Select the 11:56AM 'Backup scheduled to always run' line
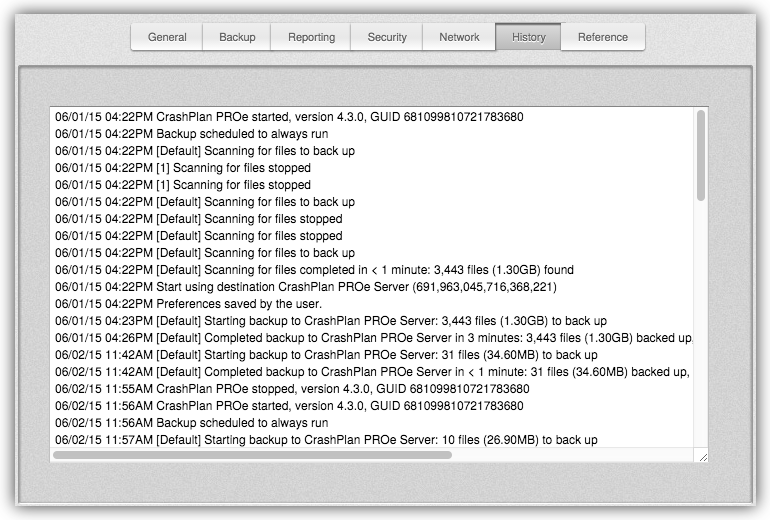The image size is (770, 520). (x=192, y=423)
